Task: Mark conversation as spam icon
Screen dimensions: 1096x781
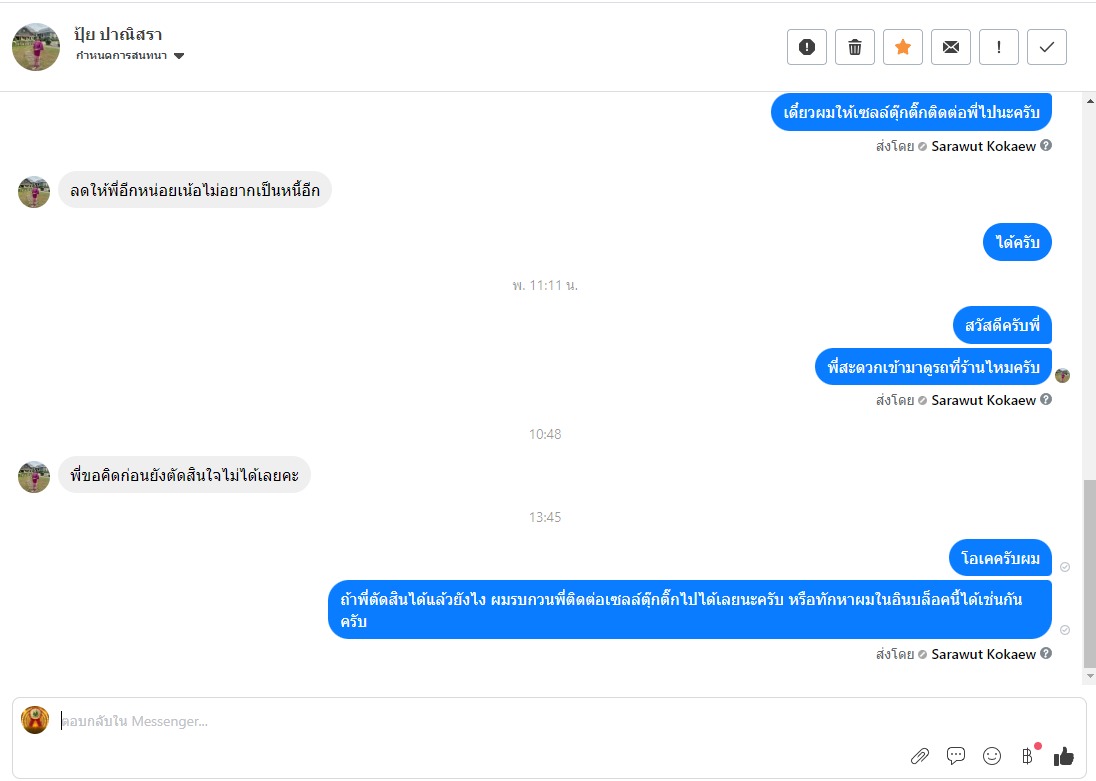Action: tap(807, 47)
